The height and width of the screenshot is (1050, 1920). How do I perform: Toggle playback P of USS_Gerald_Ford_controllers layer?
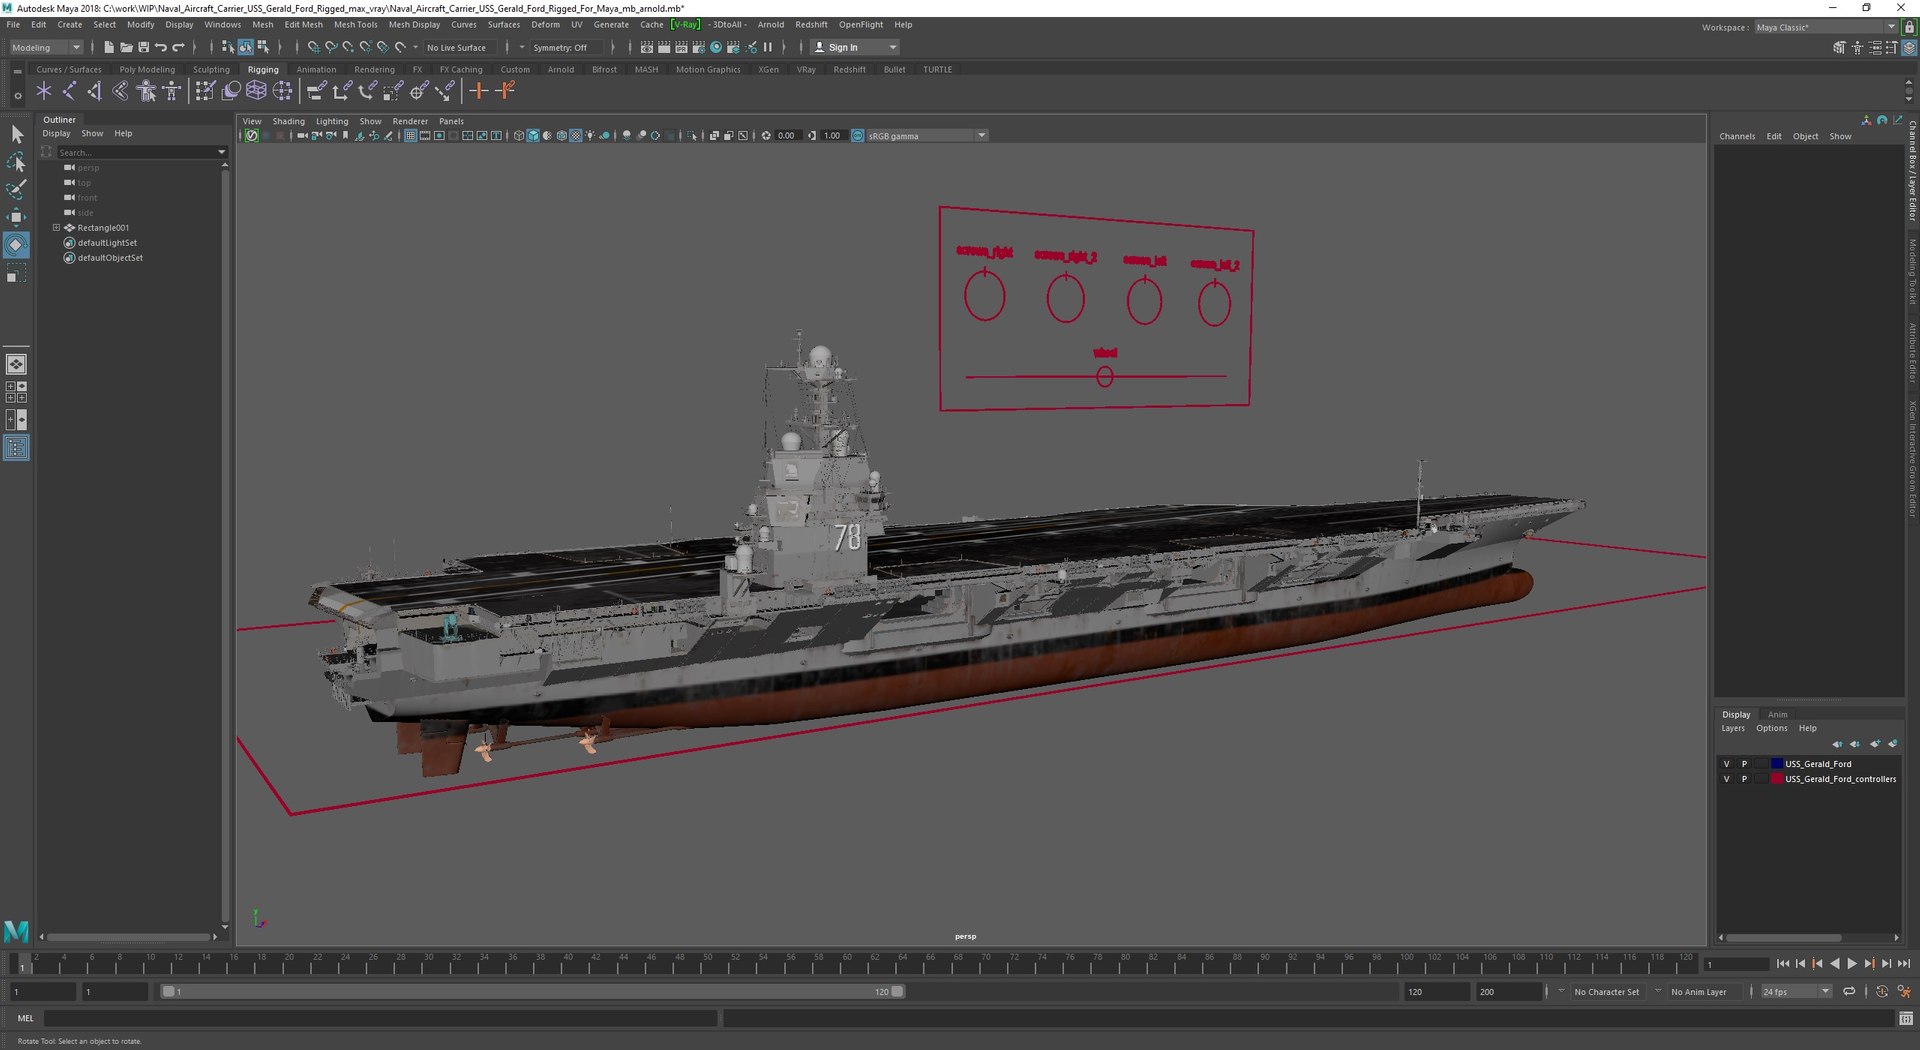(1744, 779)
